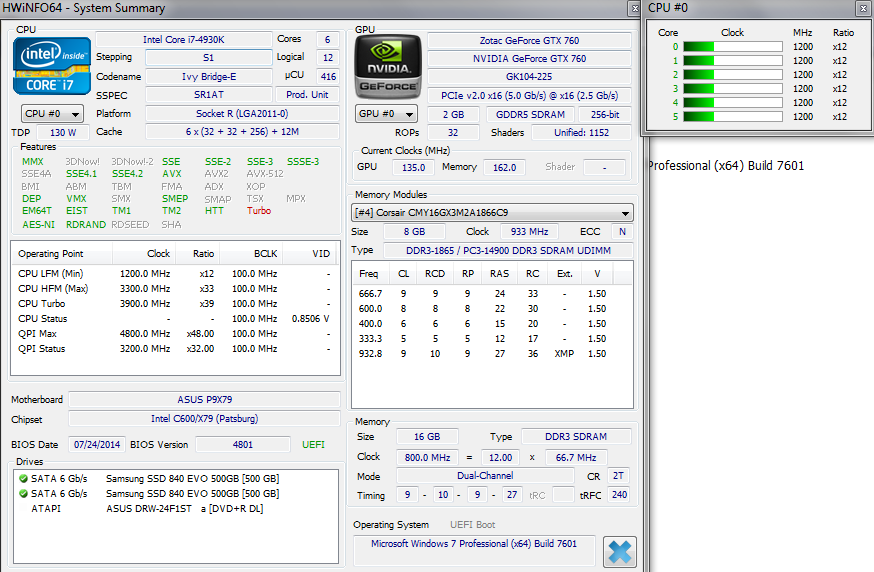Click second Samsung SSD green status icon
Image resolution: width=874 pixels, height=572 pixels.
[x=23, y=493]
